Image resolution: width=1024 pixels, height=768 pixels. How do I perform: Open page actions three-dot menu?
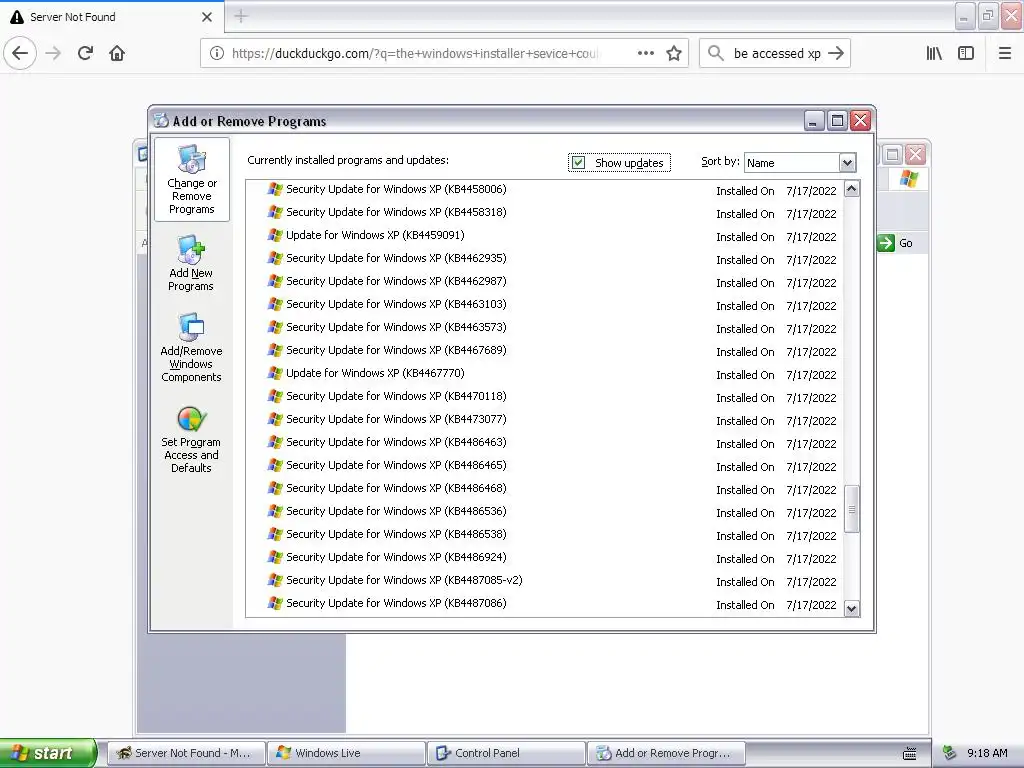(x=646, y=54)
